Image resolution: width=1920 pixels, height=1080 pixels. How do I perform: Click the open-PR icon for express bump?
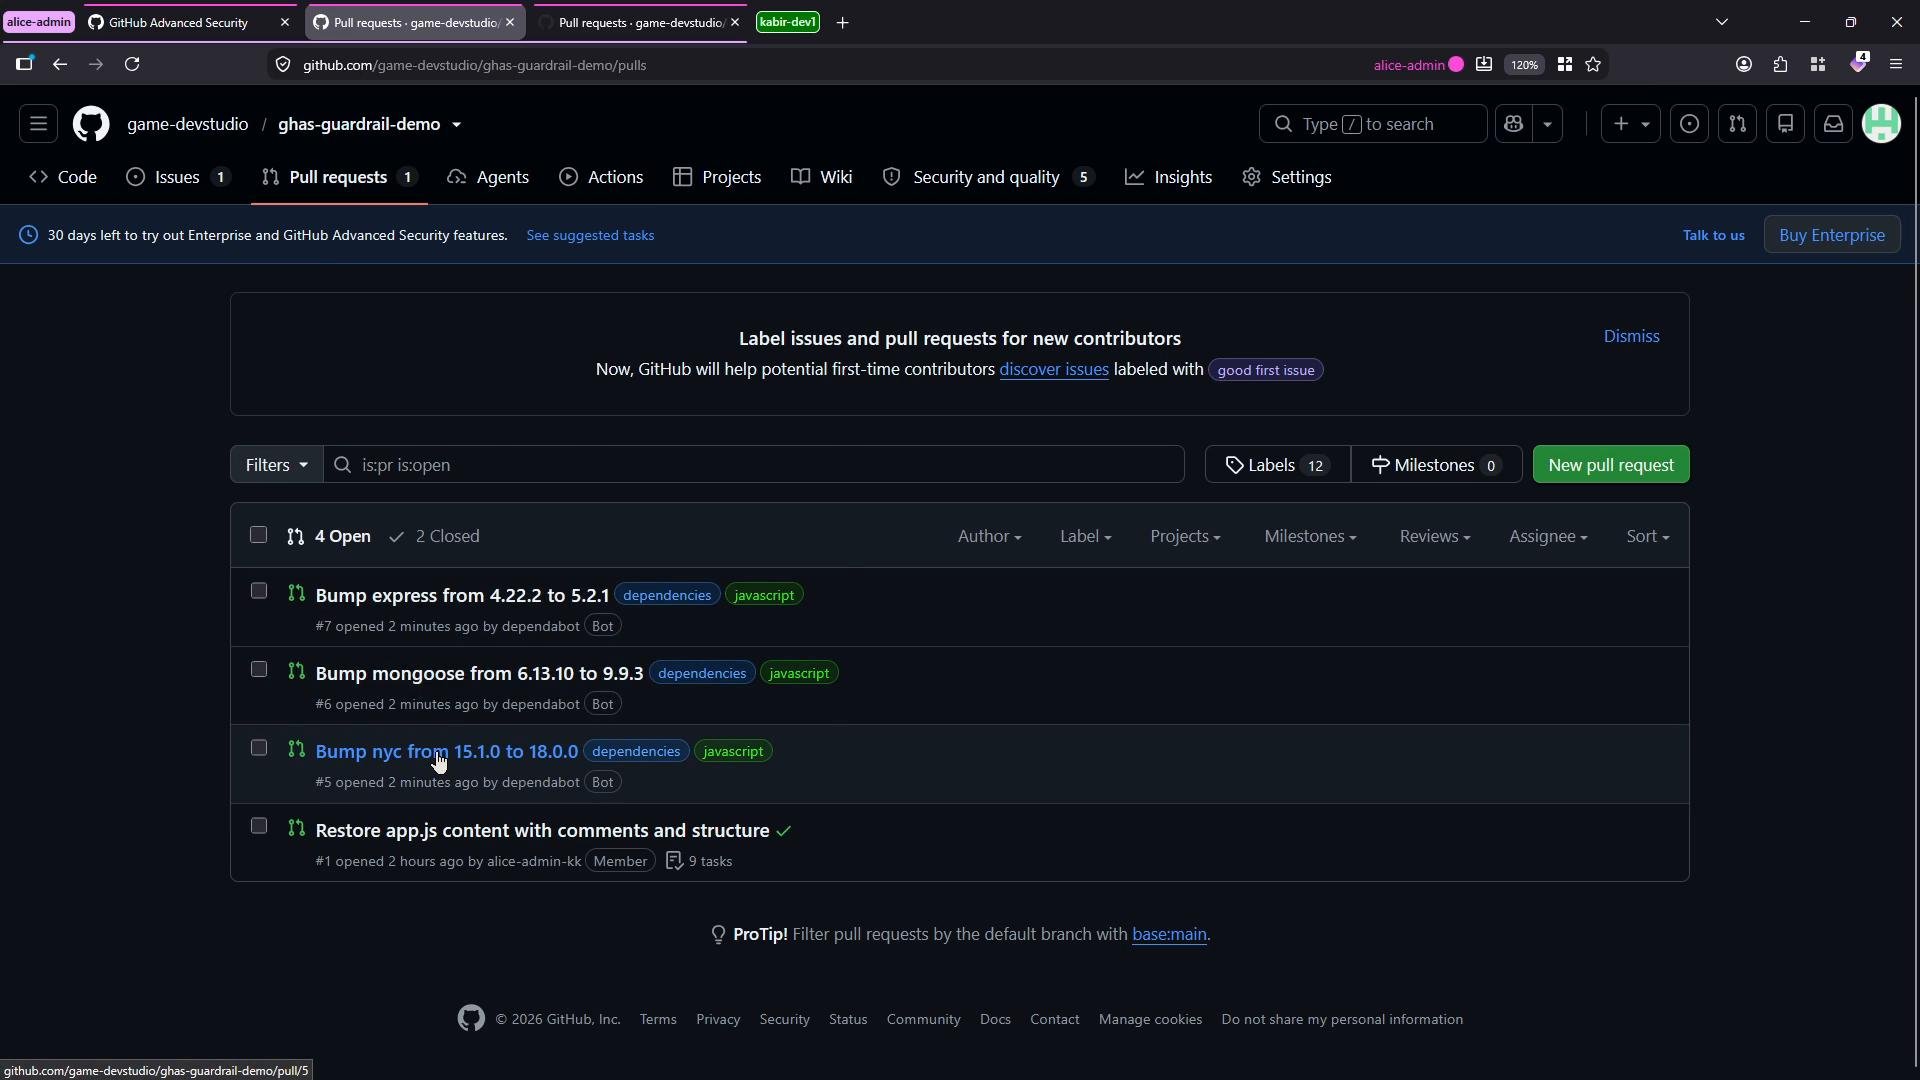tap(296, 593)
